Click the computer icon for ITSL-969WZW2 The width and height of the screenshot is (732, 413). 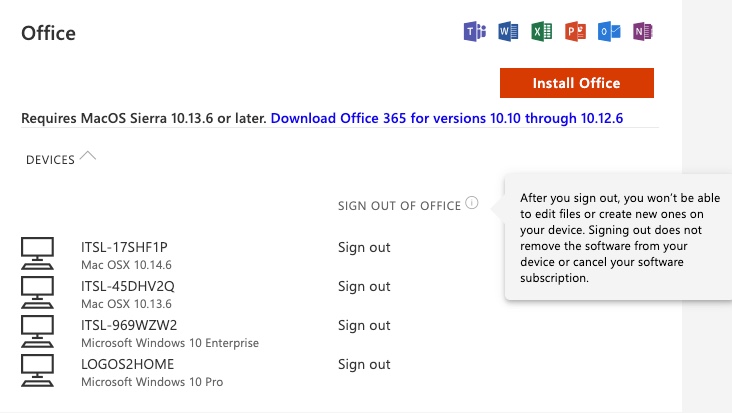(x=37, y=331)
